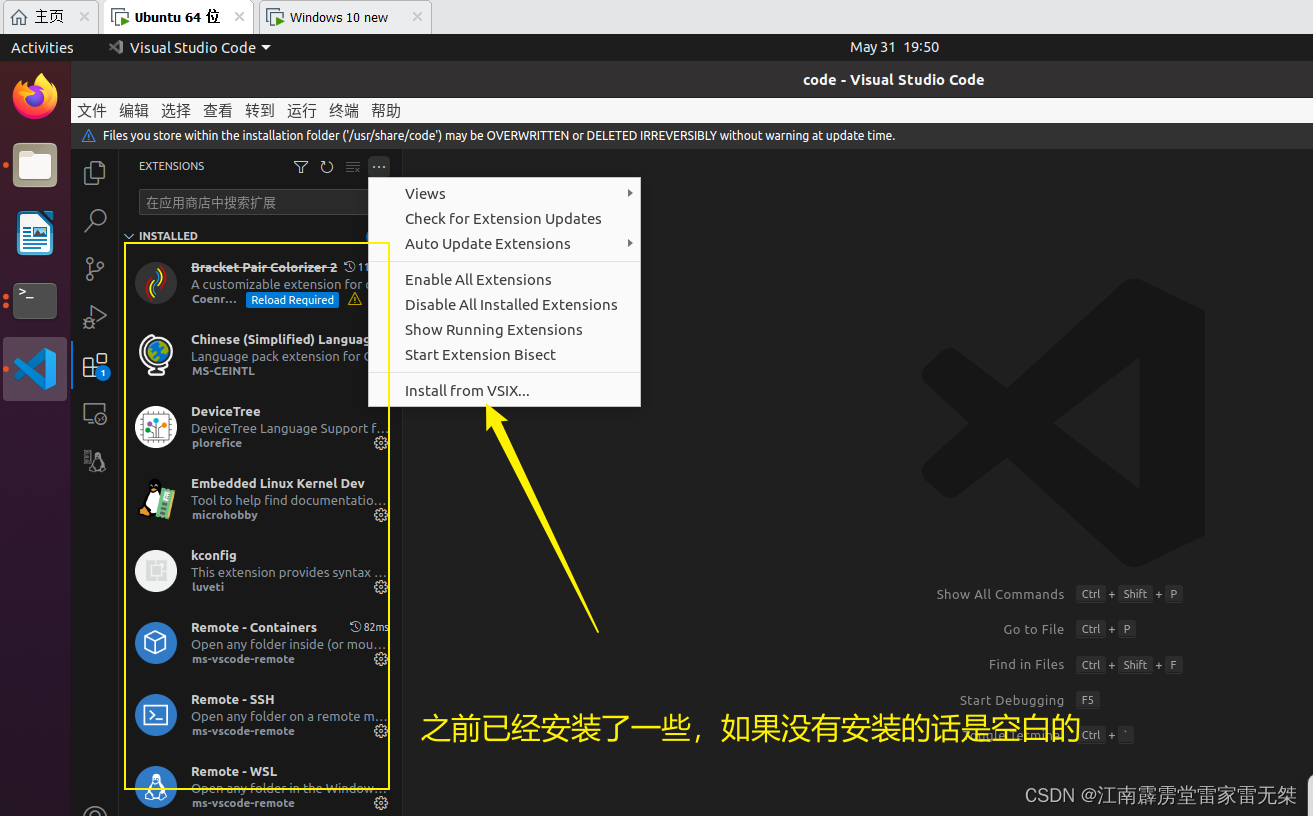1313x816 pixels.
Task: Open the Explorer view in activity bar
Action: [95, 173]
